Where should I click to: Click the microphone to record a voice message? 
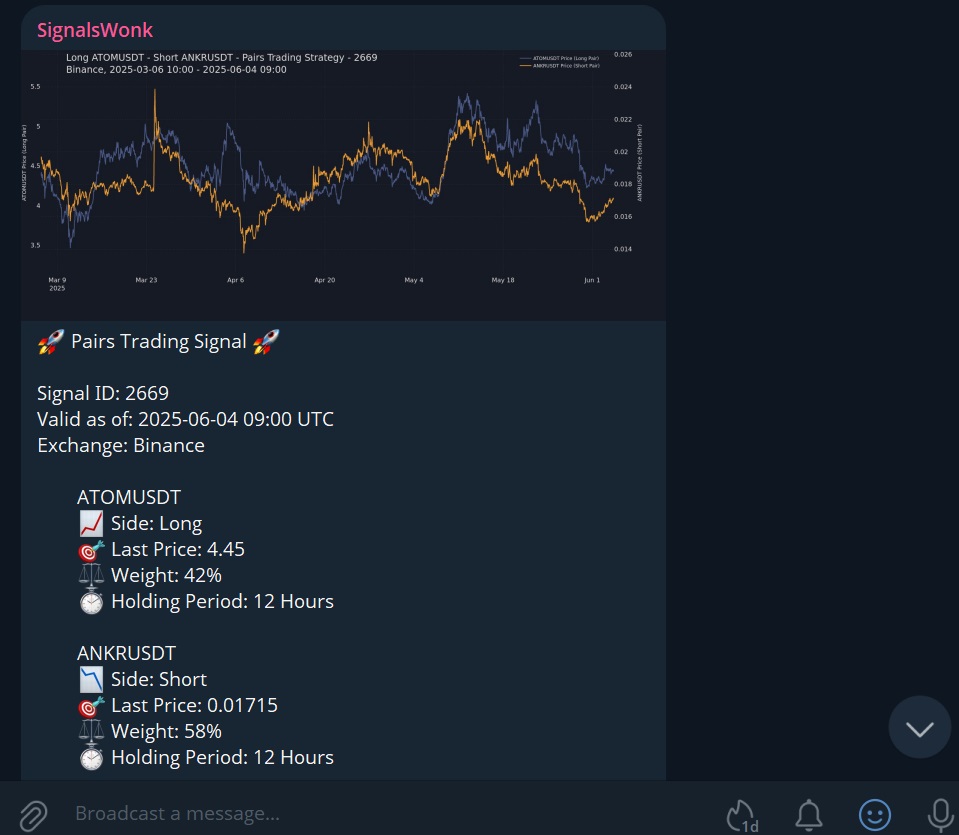point(938,813)
